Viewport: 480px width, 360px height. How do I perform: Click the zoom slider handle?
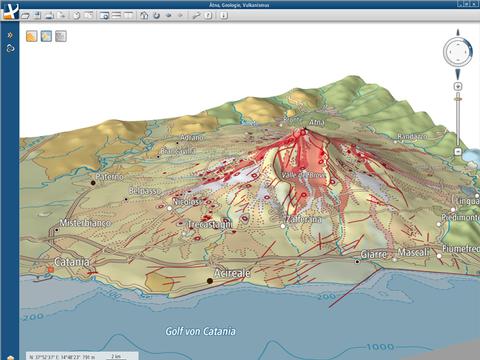pyautogui.click(x=458, y=98)
